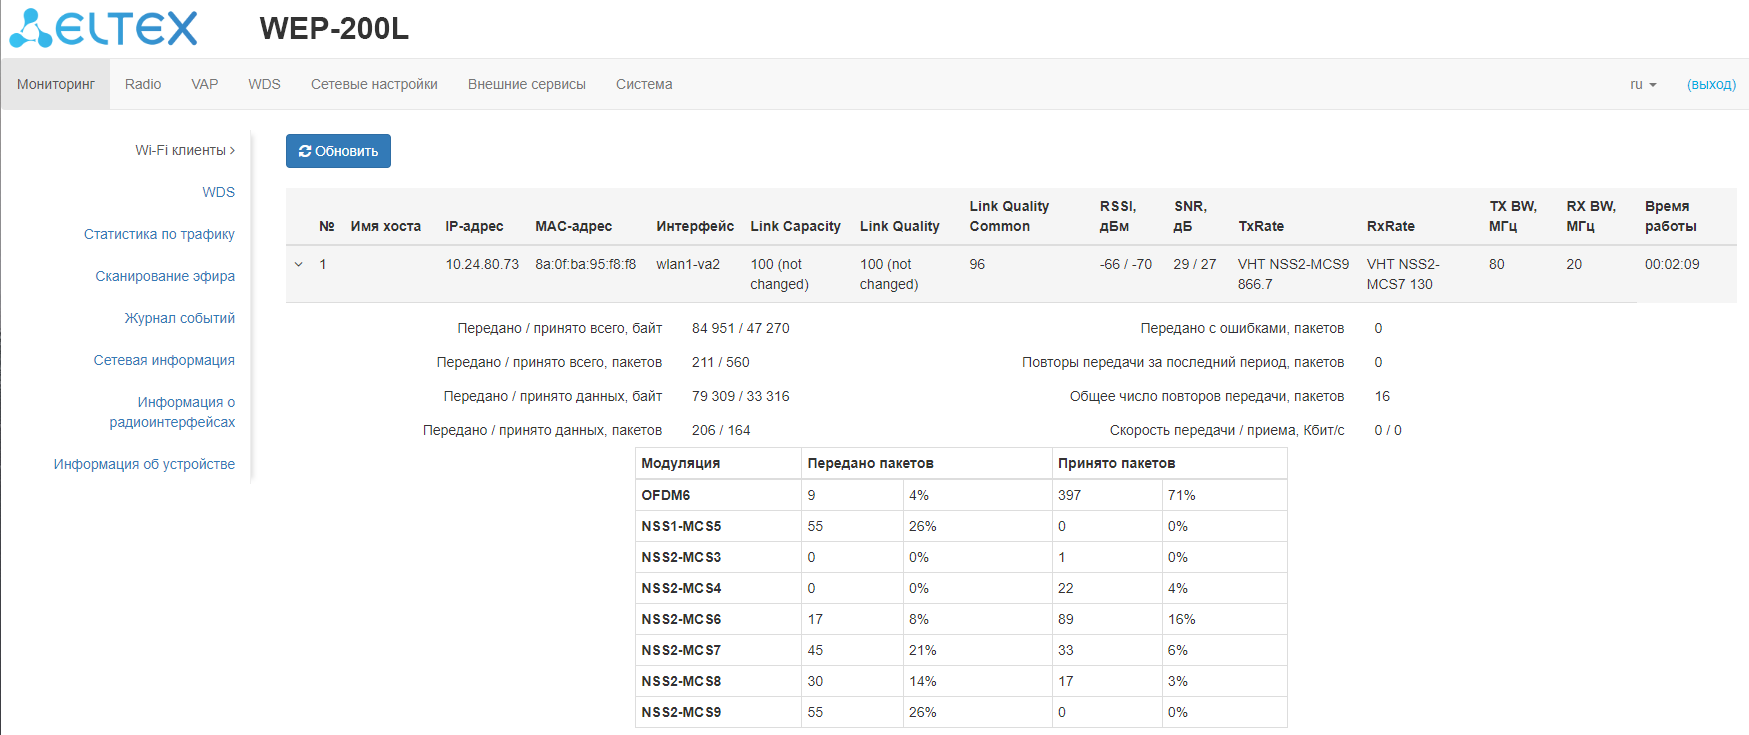Open Статистика по трафику sidebar link

point(159,235)
